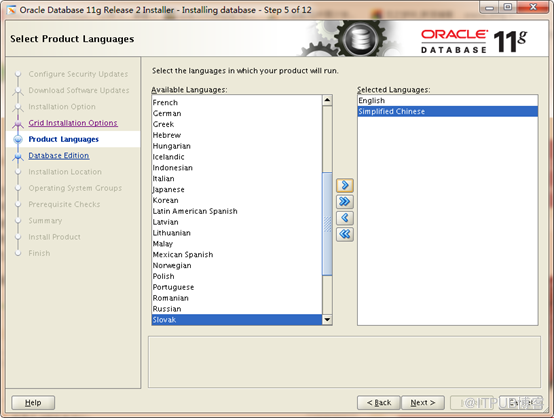Select Greek in Available Languages
Viewport: 554px width, 418px height.
point(237,124)
